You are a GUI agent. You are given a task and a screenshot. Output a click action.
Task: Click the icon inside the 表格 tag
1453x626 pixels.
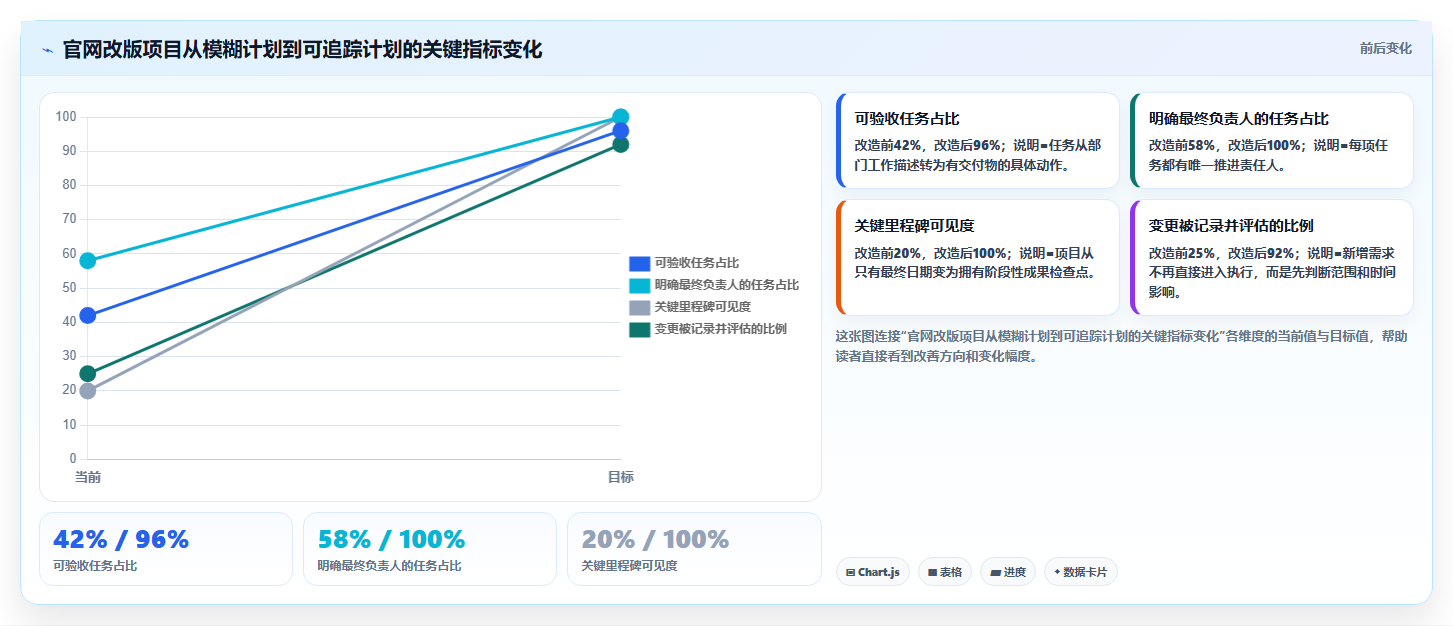pyautogui.click(x=932, y=573)
